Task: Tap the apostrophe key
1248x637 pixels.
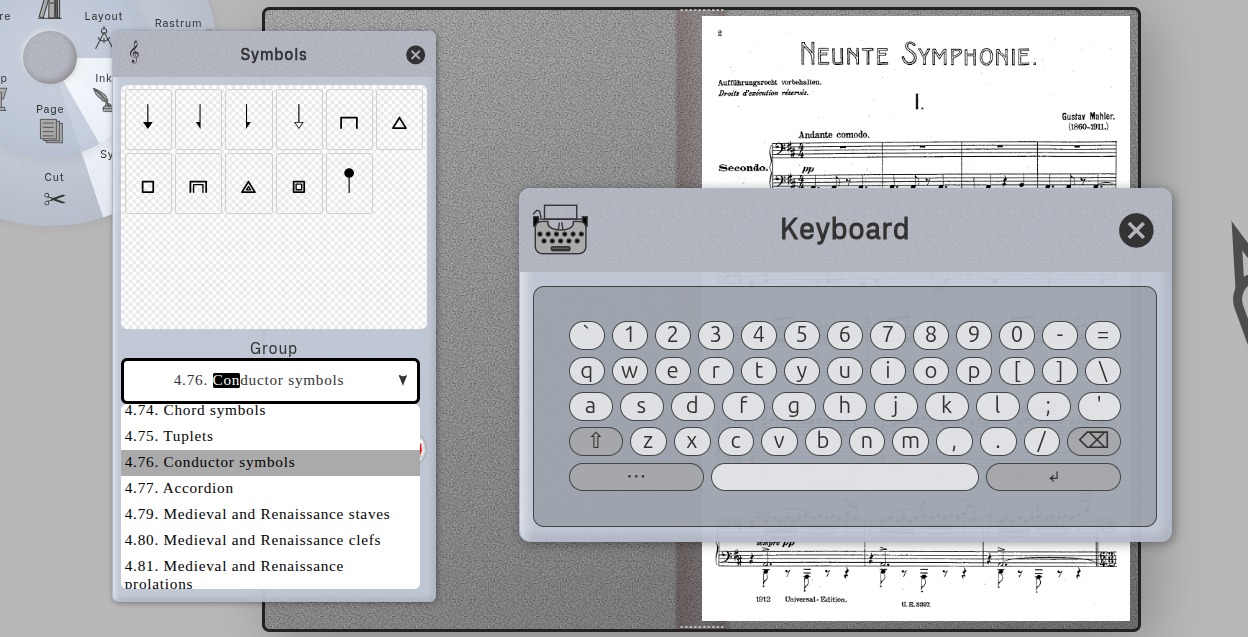Action: click(1099, 406)
